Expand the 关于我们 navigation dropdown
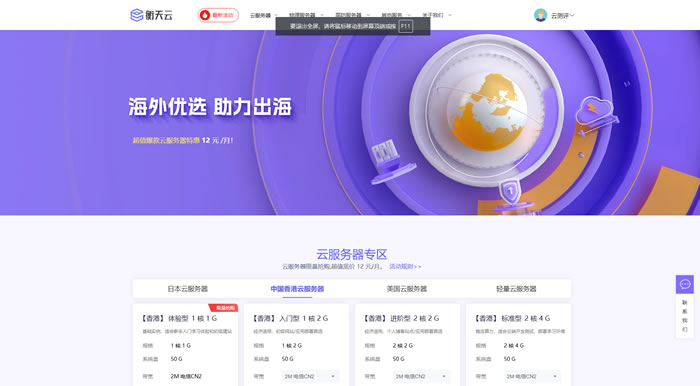 tap(437, 15)
